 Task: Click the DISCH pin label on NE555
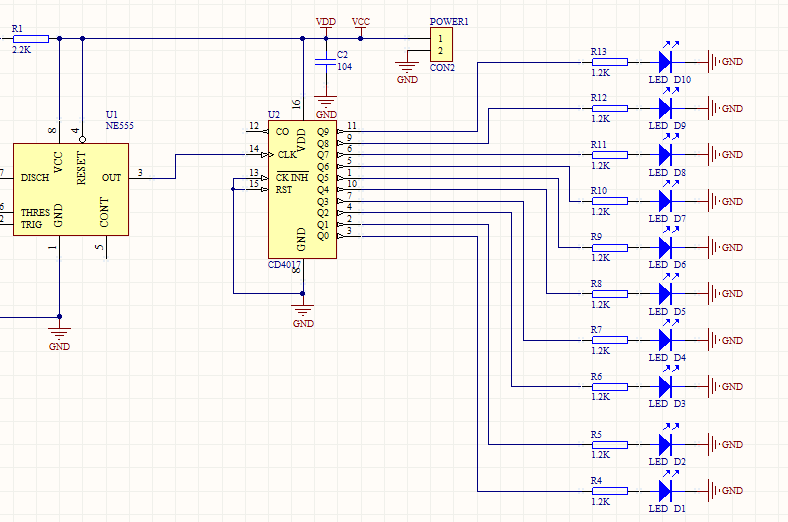[35, 178]
